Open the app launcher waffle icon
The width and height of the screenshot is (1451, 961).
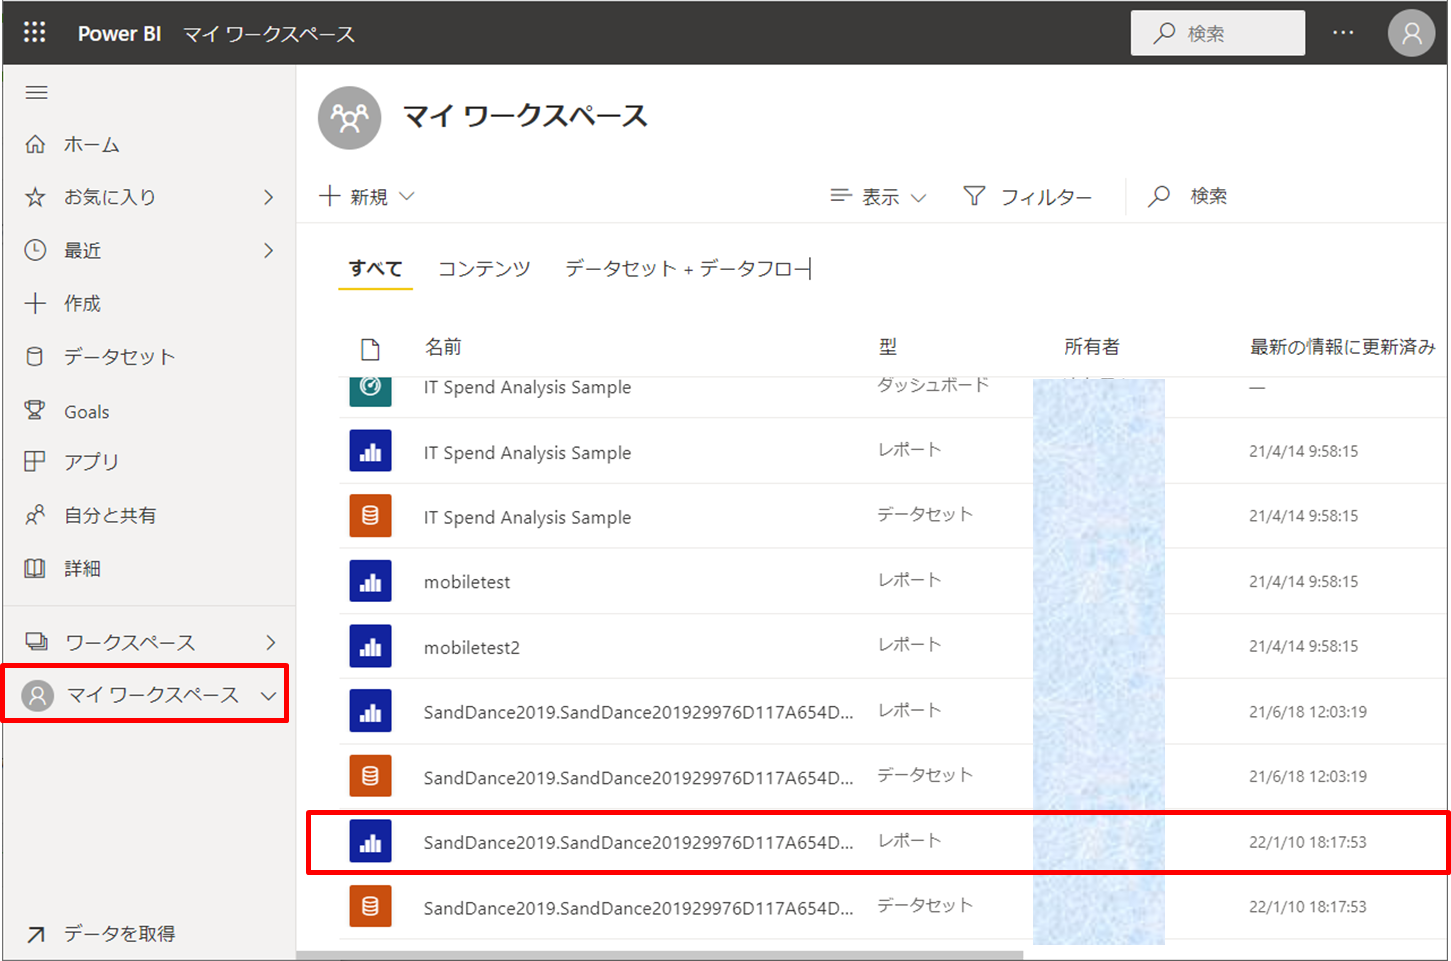coord(35,32)
